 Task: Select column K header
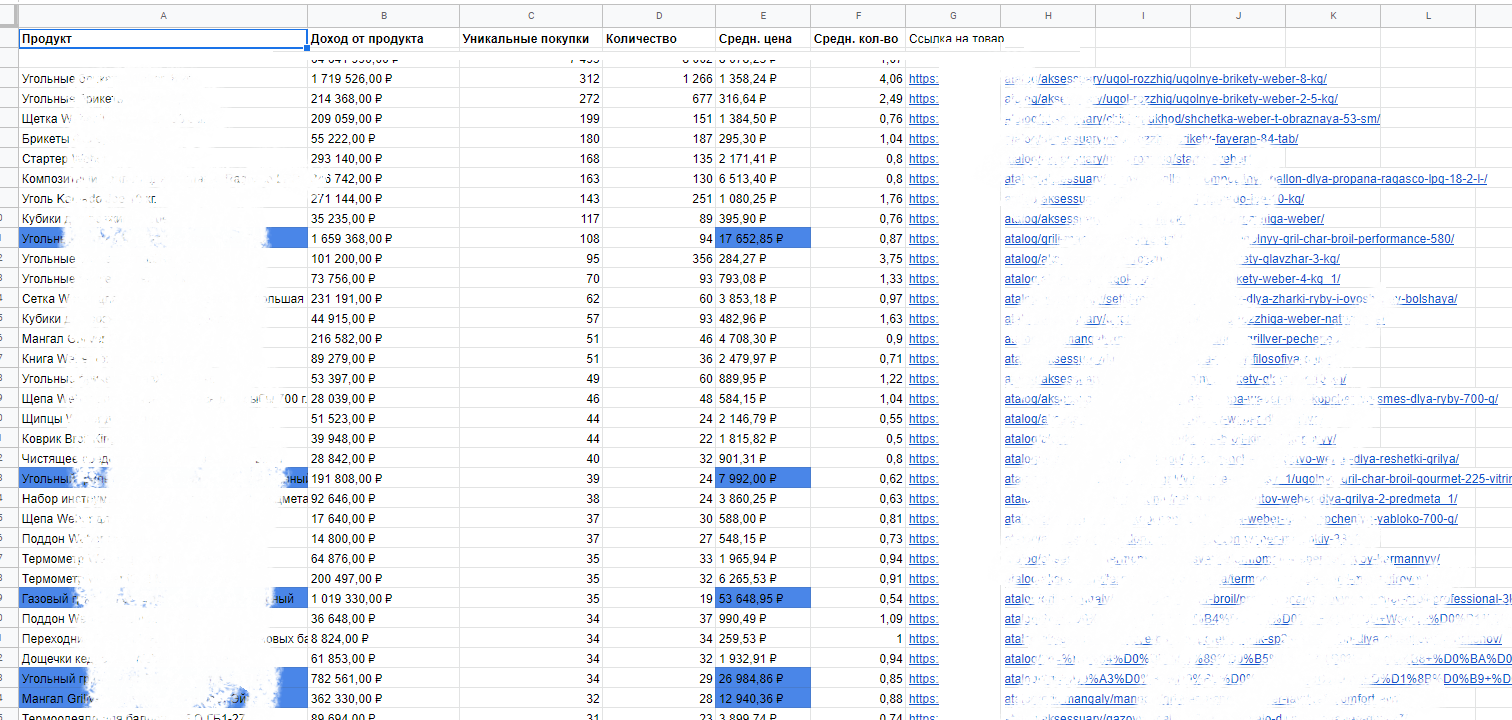pos(1333,15)
